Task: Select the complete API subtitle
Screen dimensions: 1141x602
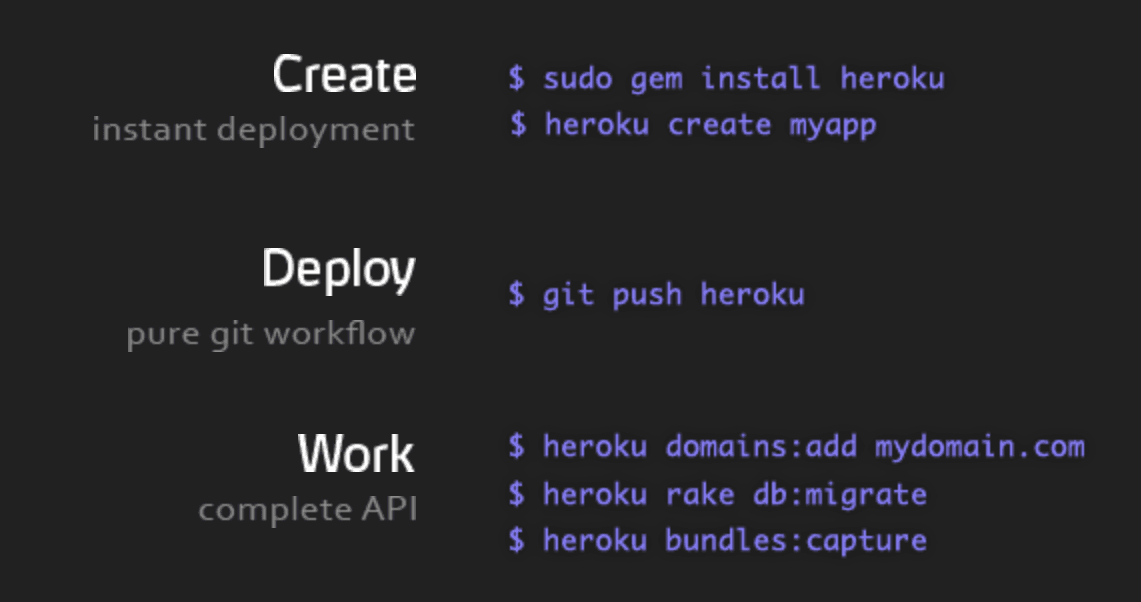Action: 306,508
